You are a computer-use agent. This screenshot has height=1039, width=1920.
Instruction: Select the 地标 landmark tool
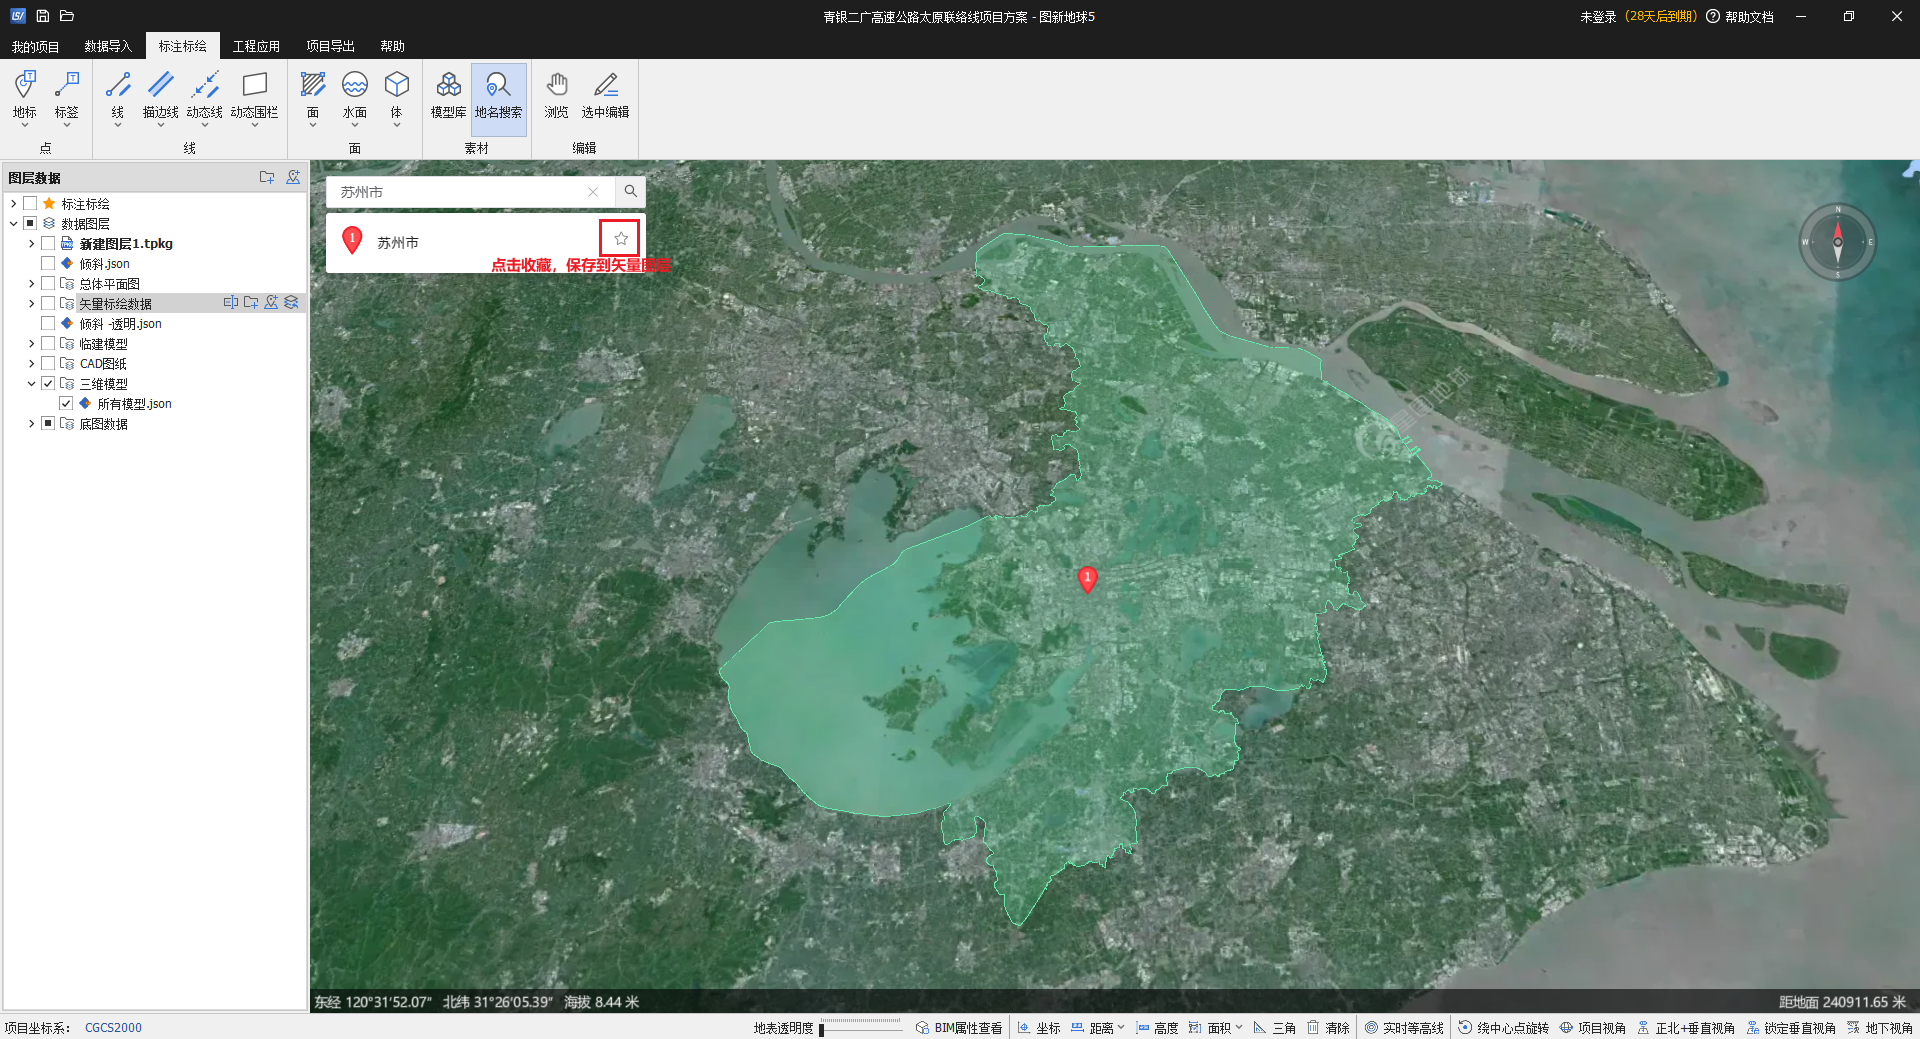point(24,95)
